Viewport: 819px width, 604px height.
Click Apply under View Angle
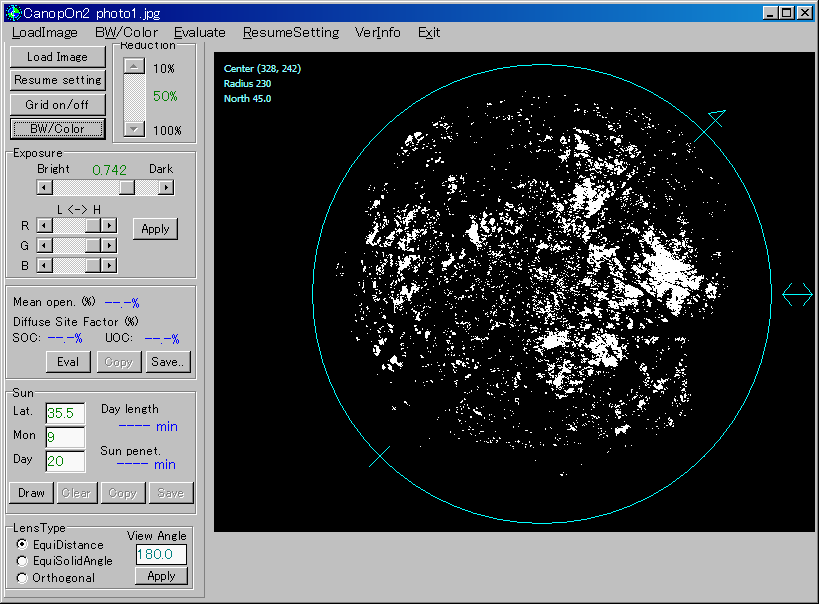pos(161,576)
